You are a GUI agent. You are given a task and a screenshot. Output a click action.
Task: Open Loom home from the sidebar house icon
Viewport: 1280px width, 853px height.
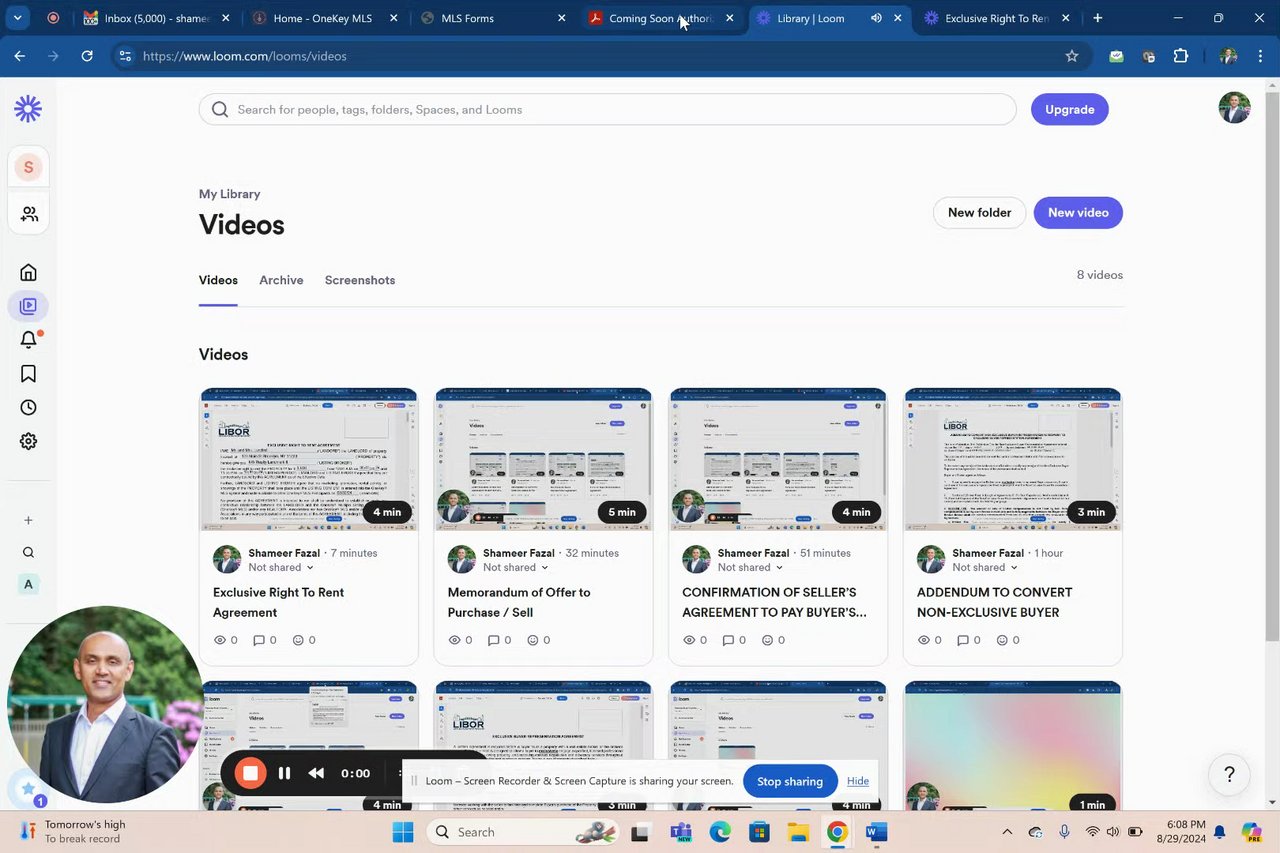(x=28, y=272)
